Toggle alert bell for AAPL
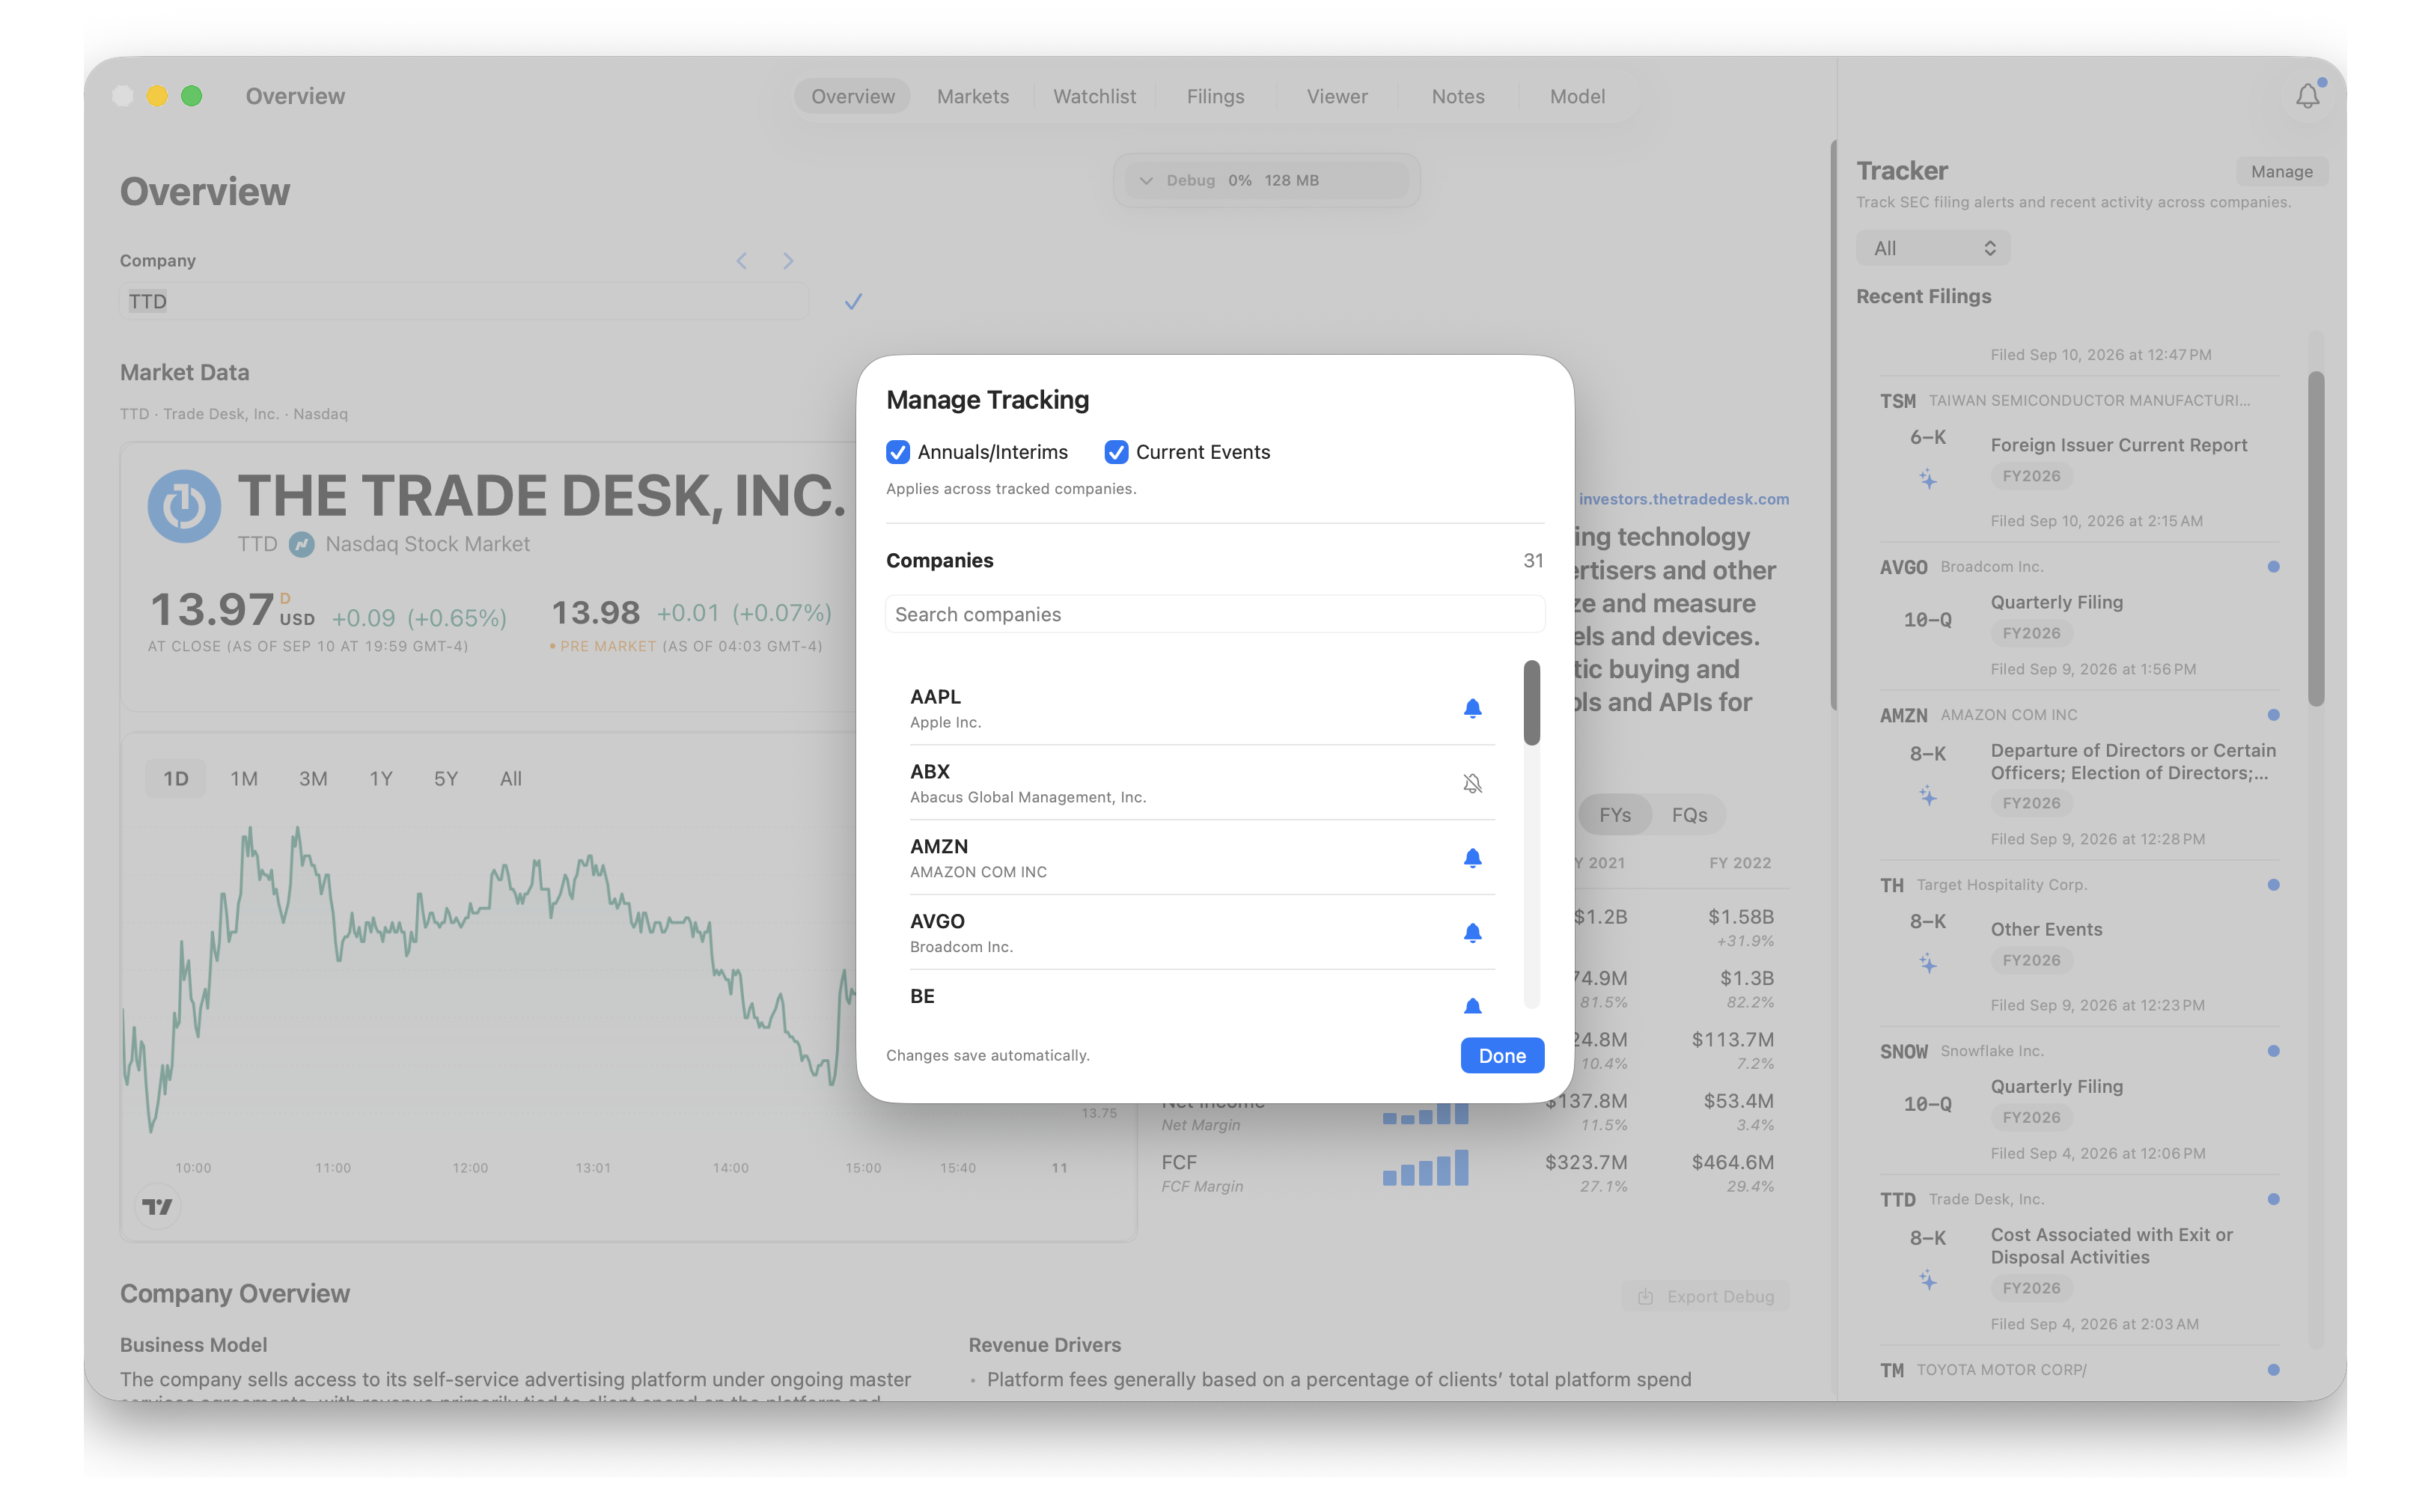Viewport: 2431px width, 1512px height. [x=1472, y=708]
